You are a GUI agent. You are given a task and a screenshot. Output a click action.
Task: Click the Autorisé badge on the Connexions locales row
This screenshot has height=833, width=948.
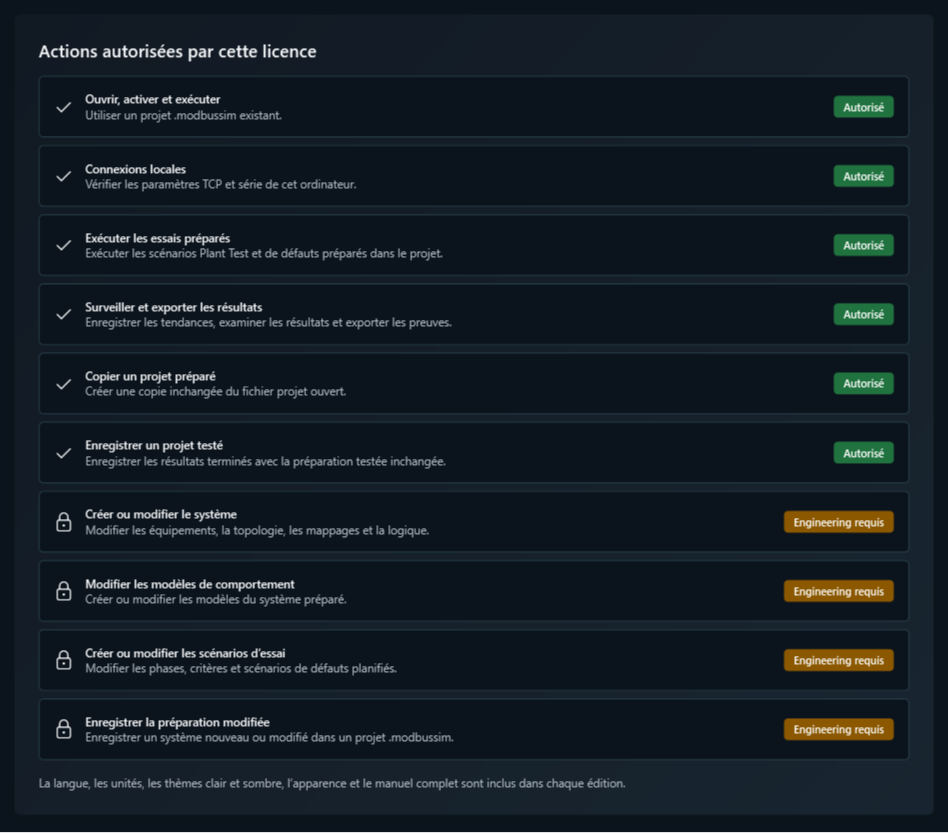tap(863, 176)
